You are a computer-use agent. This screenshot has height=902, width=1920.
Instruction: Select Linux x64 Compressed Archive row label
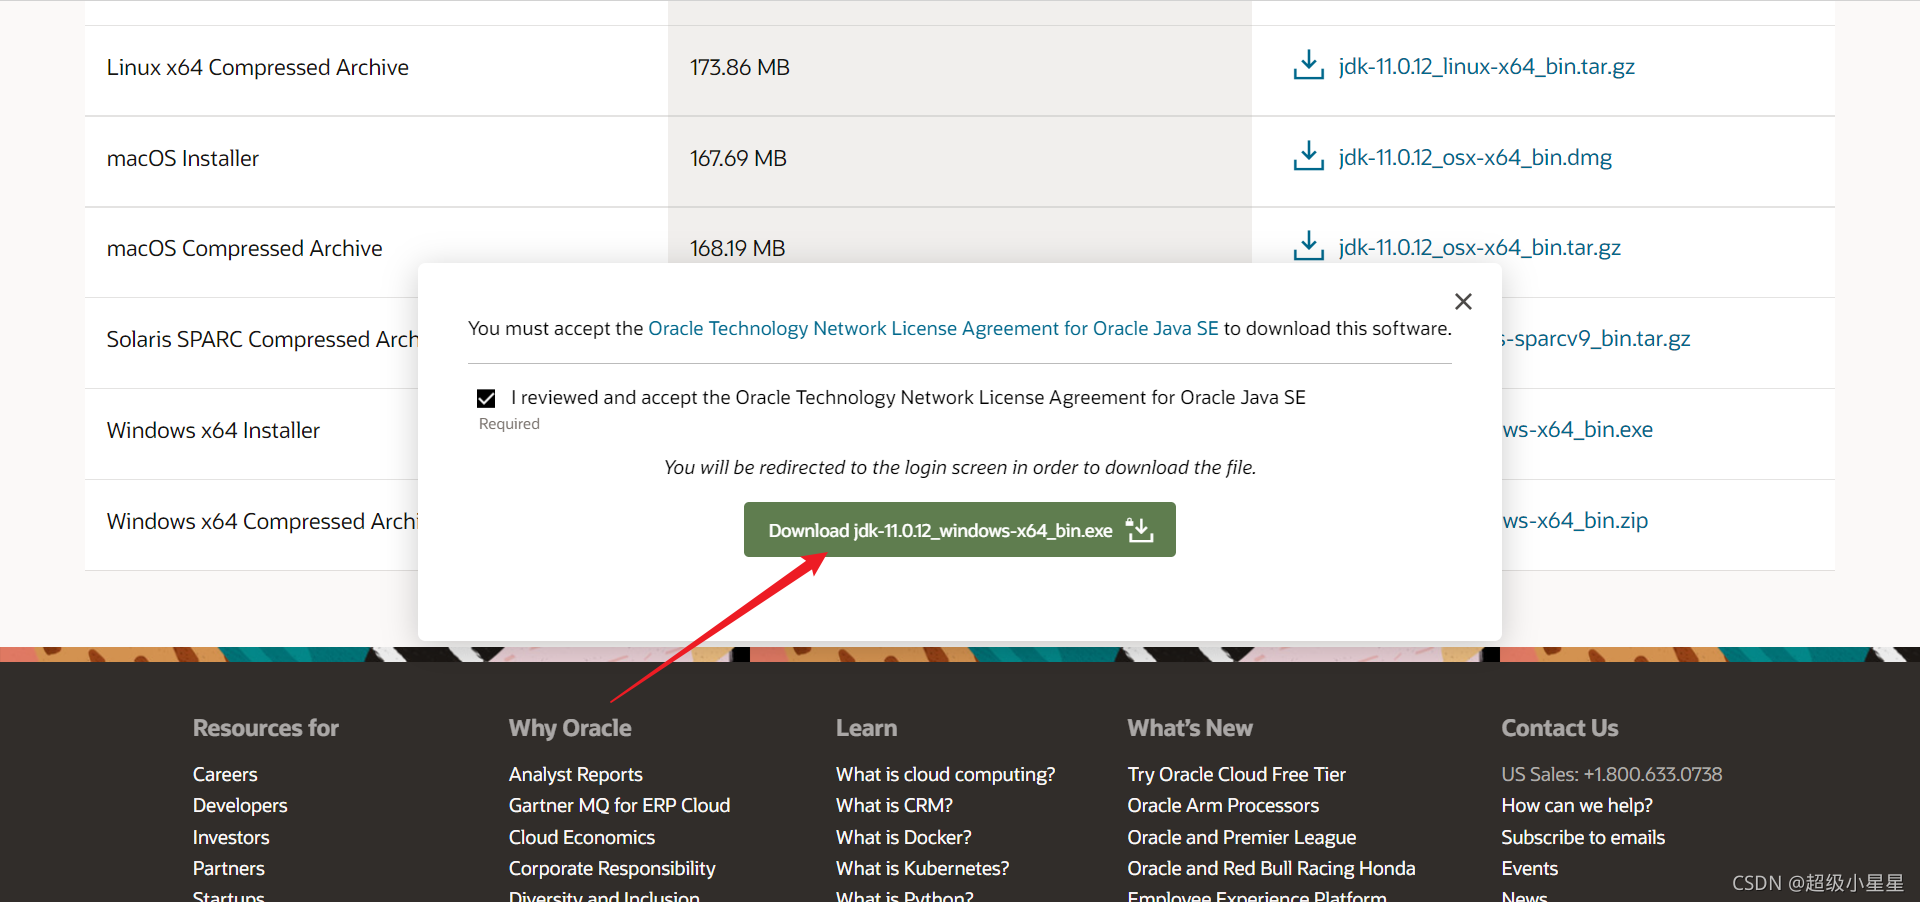258,67
